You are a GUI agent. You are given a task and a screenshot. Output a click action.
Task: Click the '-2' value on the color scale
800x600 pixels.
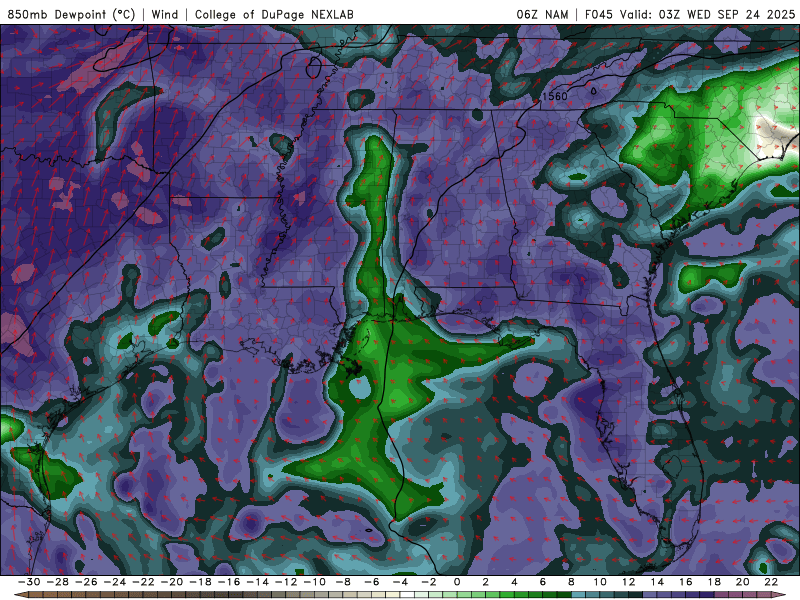coord(429,582)
